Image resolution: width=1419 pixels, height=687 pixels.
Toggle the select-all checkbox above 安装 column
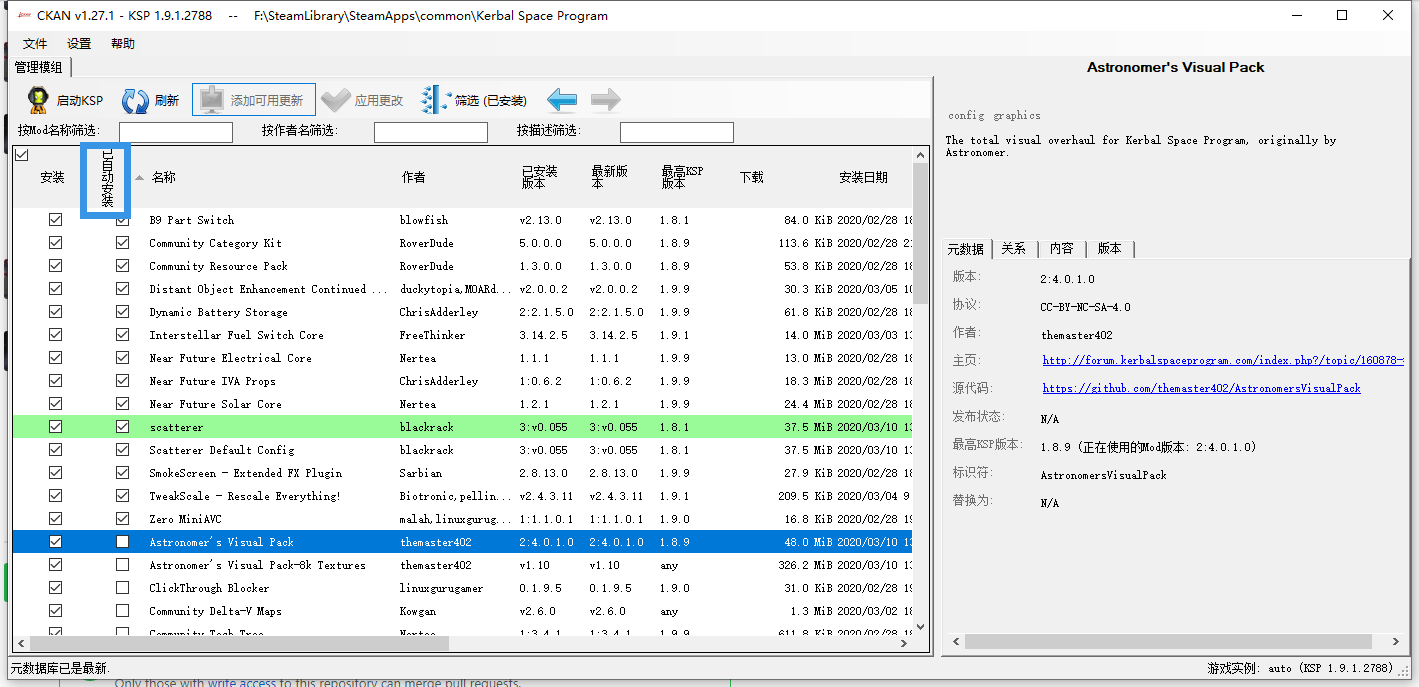(22, 155)
